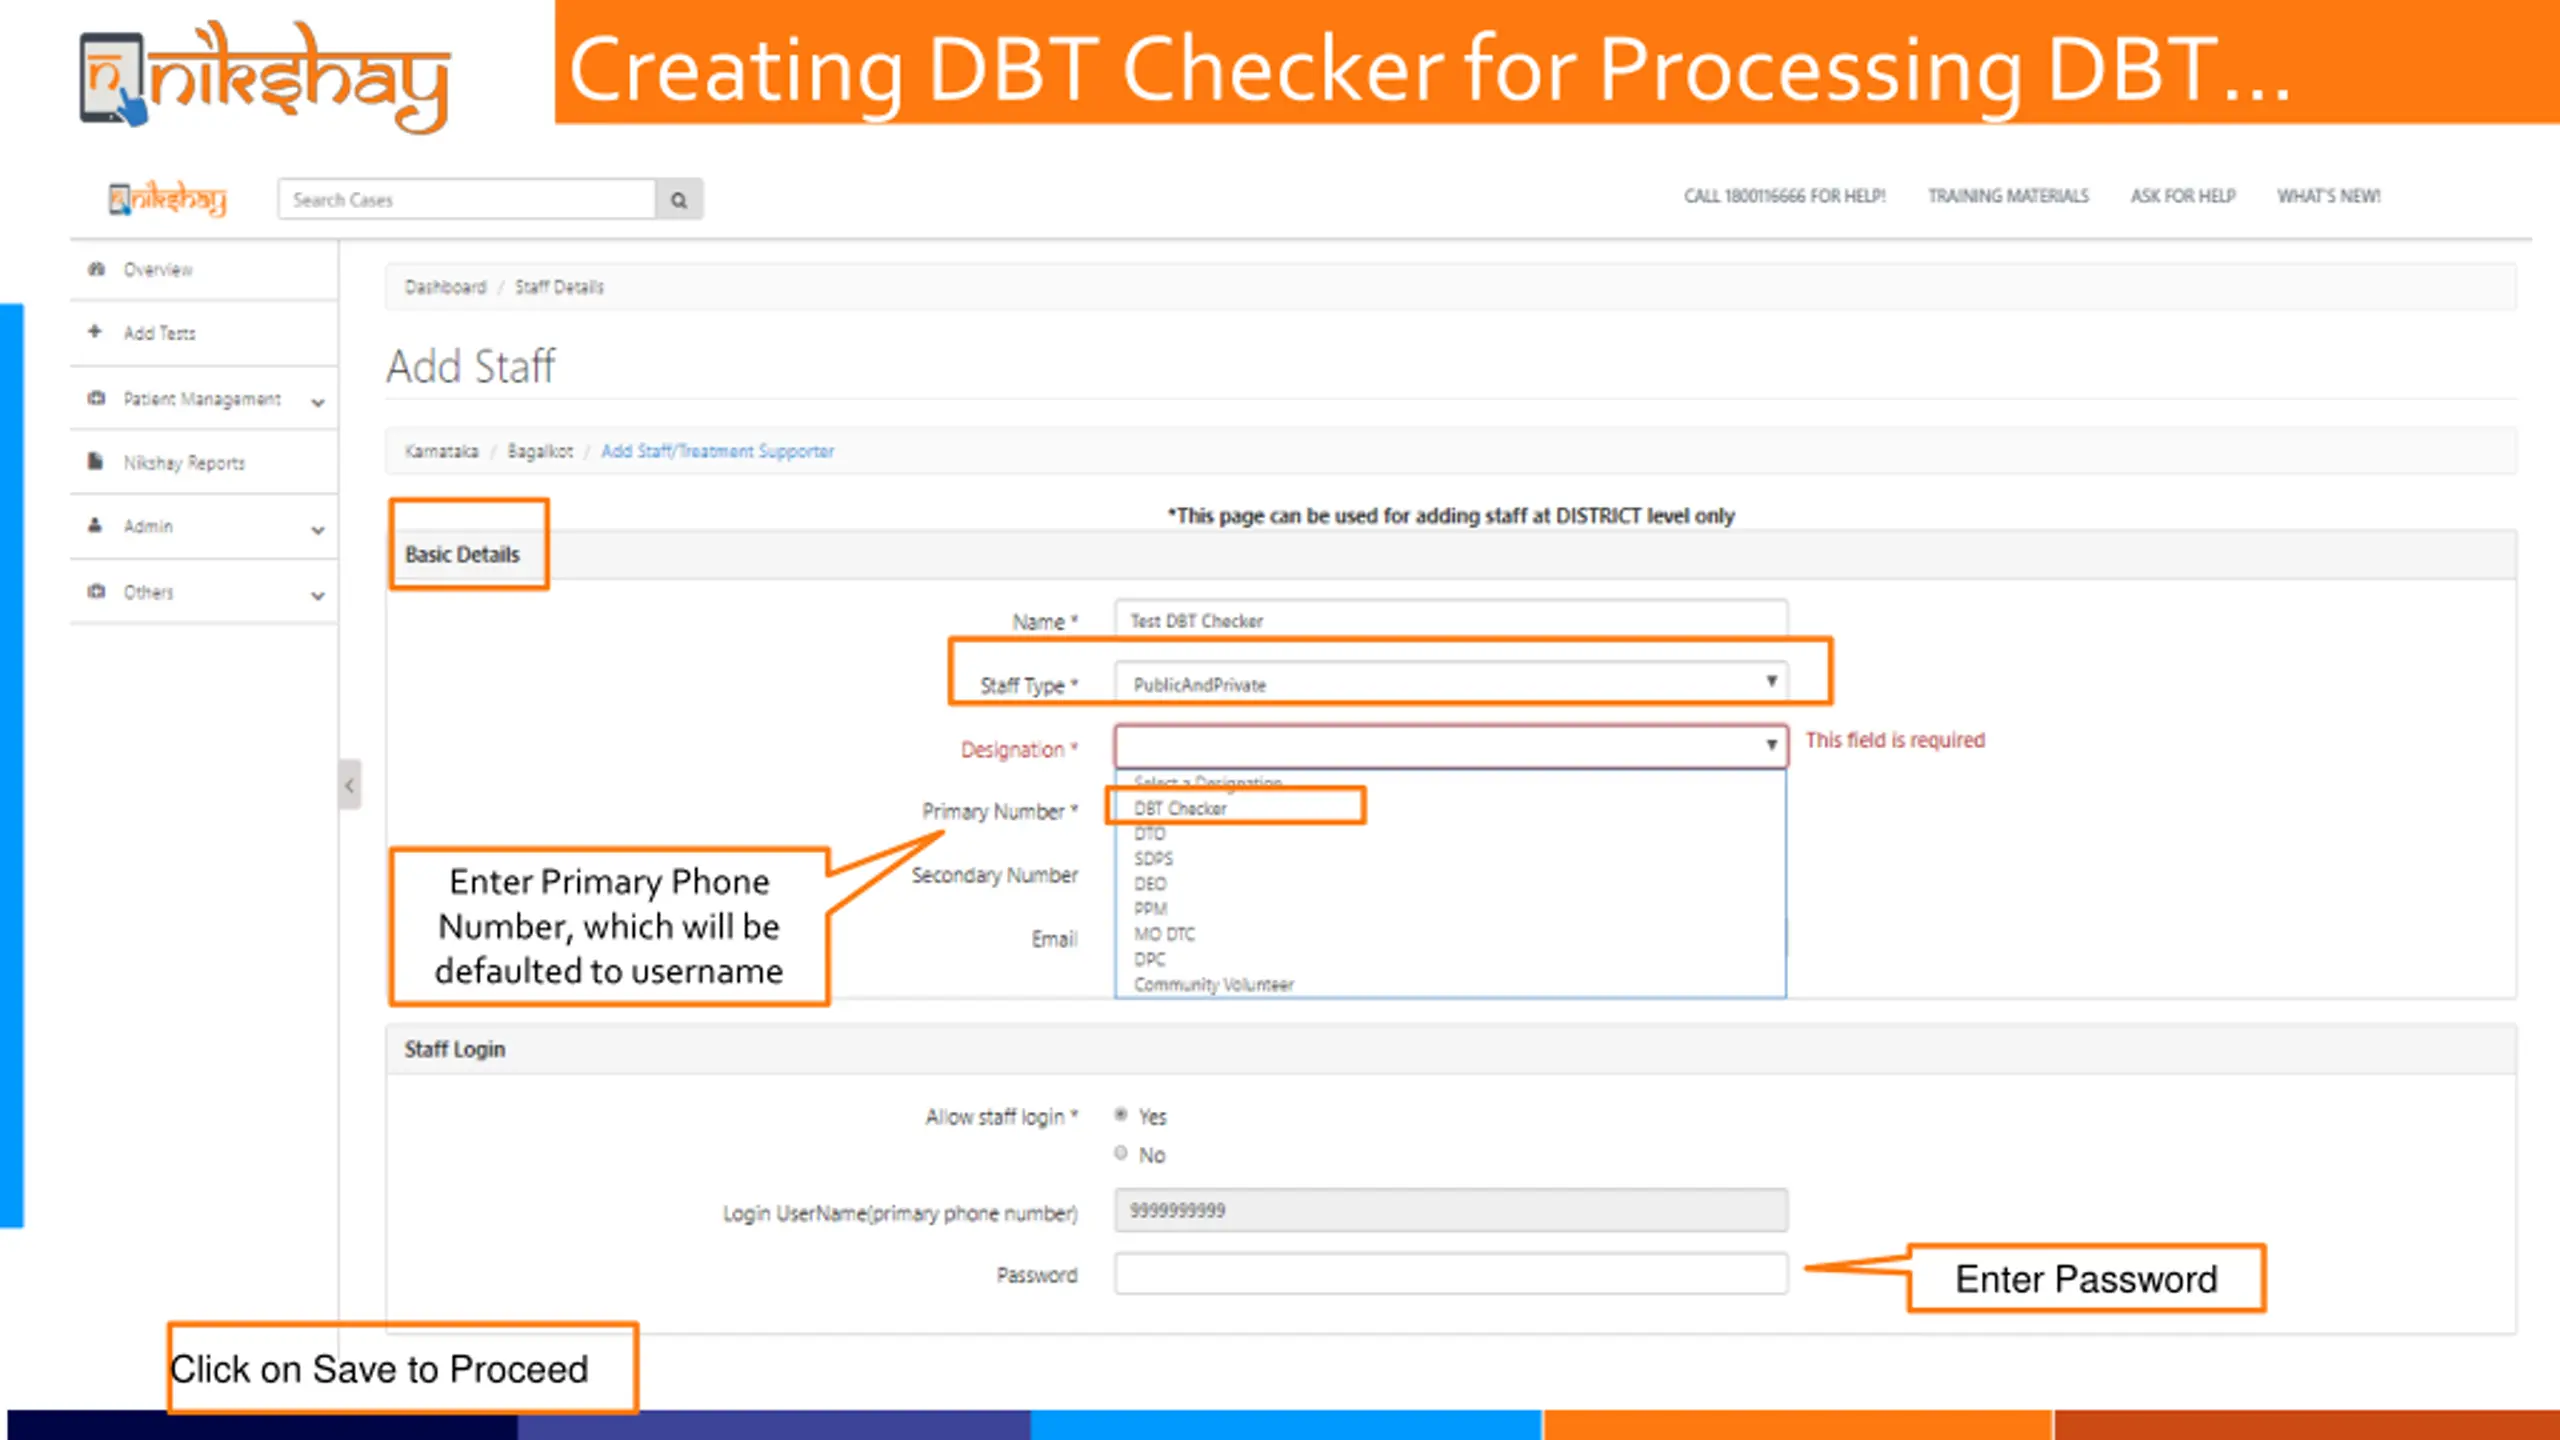
Task: Focus the Search Cases field
Action: [x=467, y=199]
